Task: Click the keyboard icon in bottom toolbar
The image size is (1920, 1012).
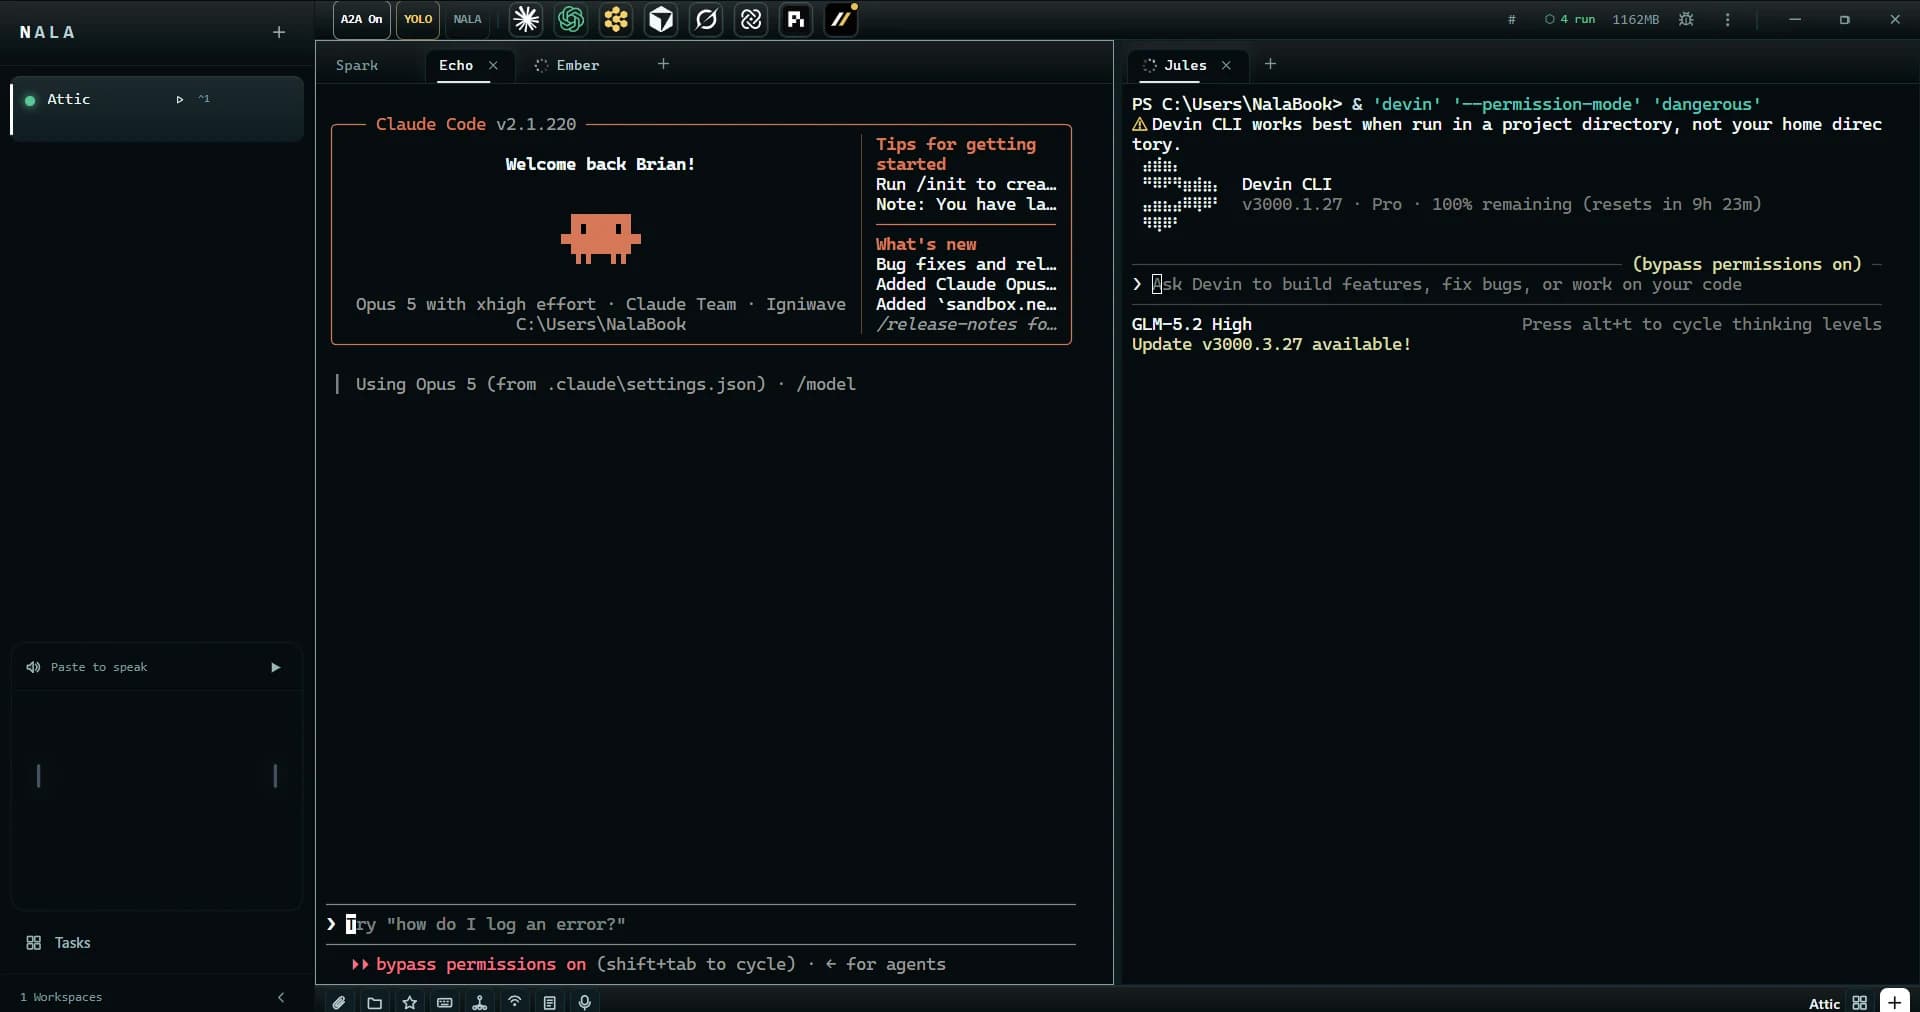Action: (444, 1002)
